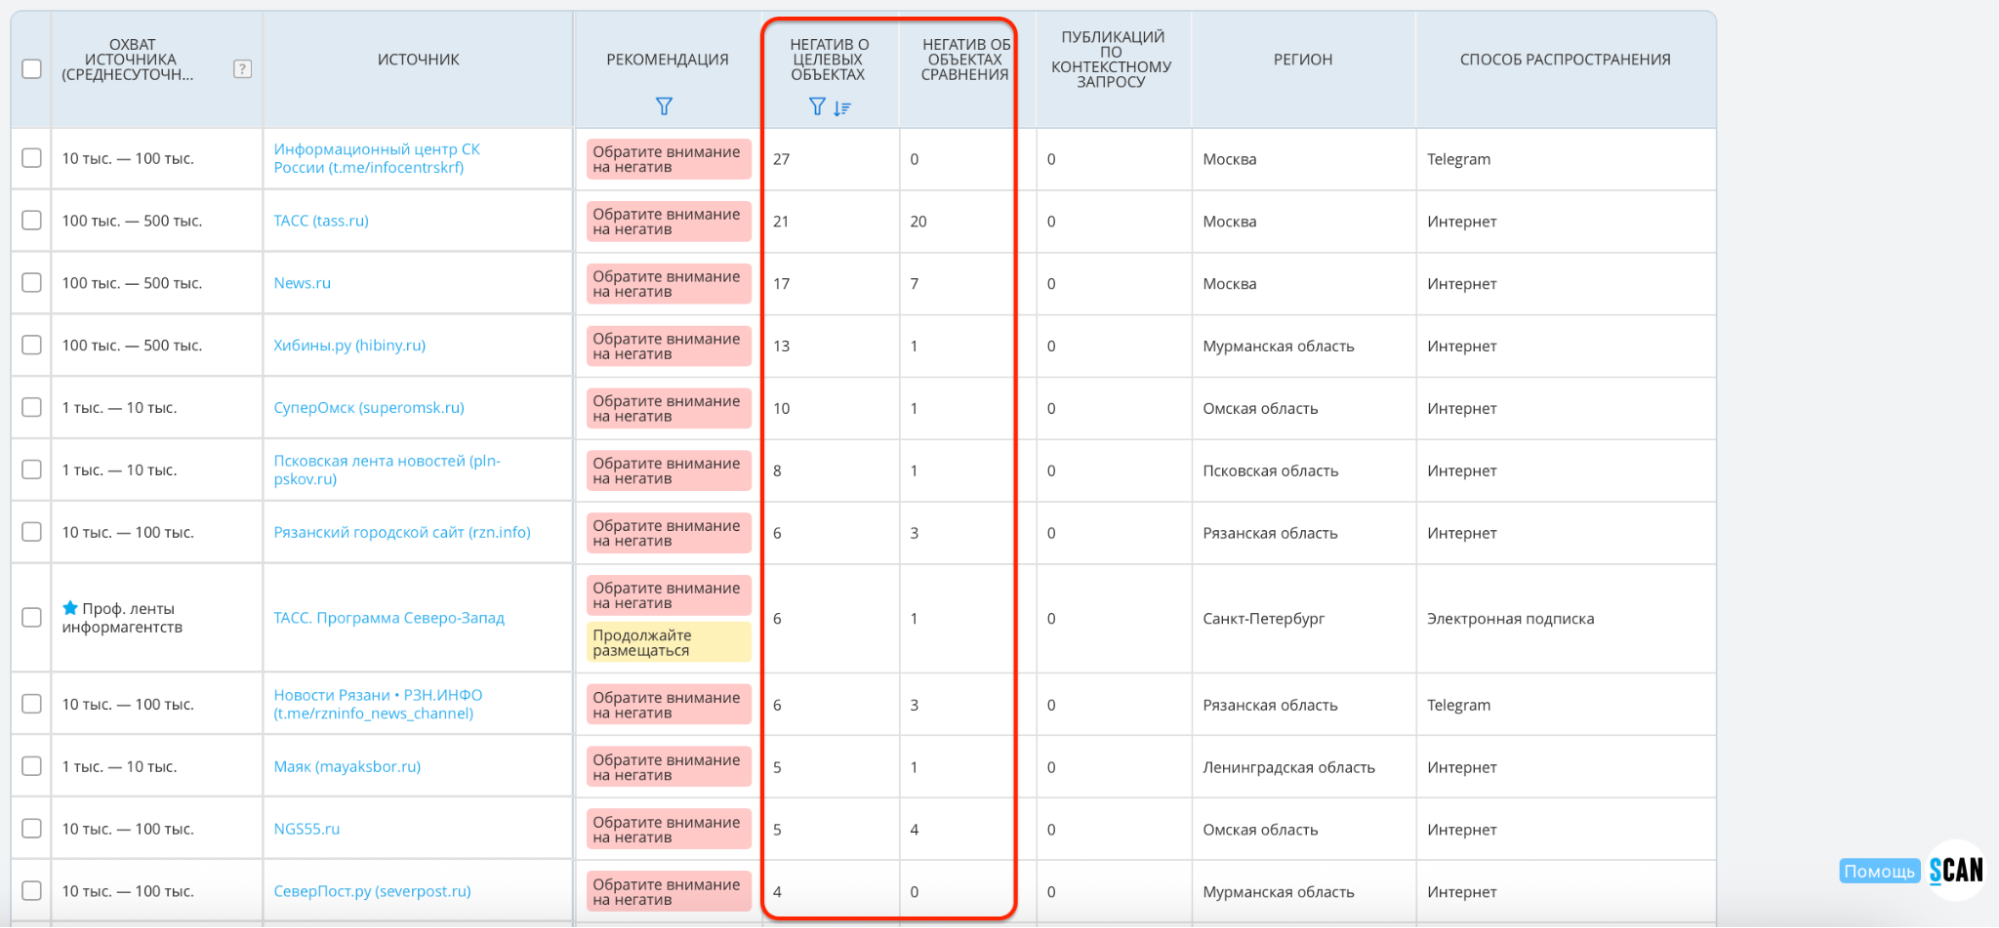The height and width of the screenshot is (928, 1999).
Task: Open Псковская лента новостей source link
Action: tap(387, 469)
